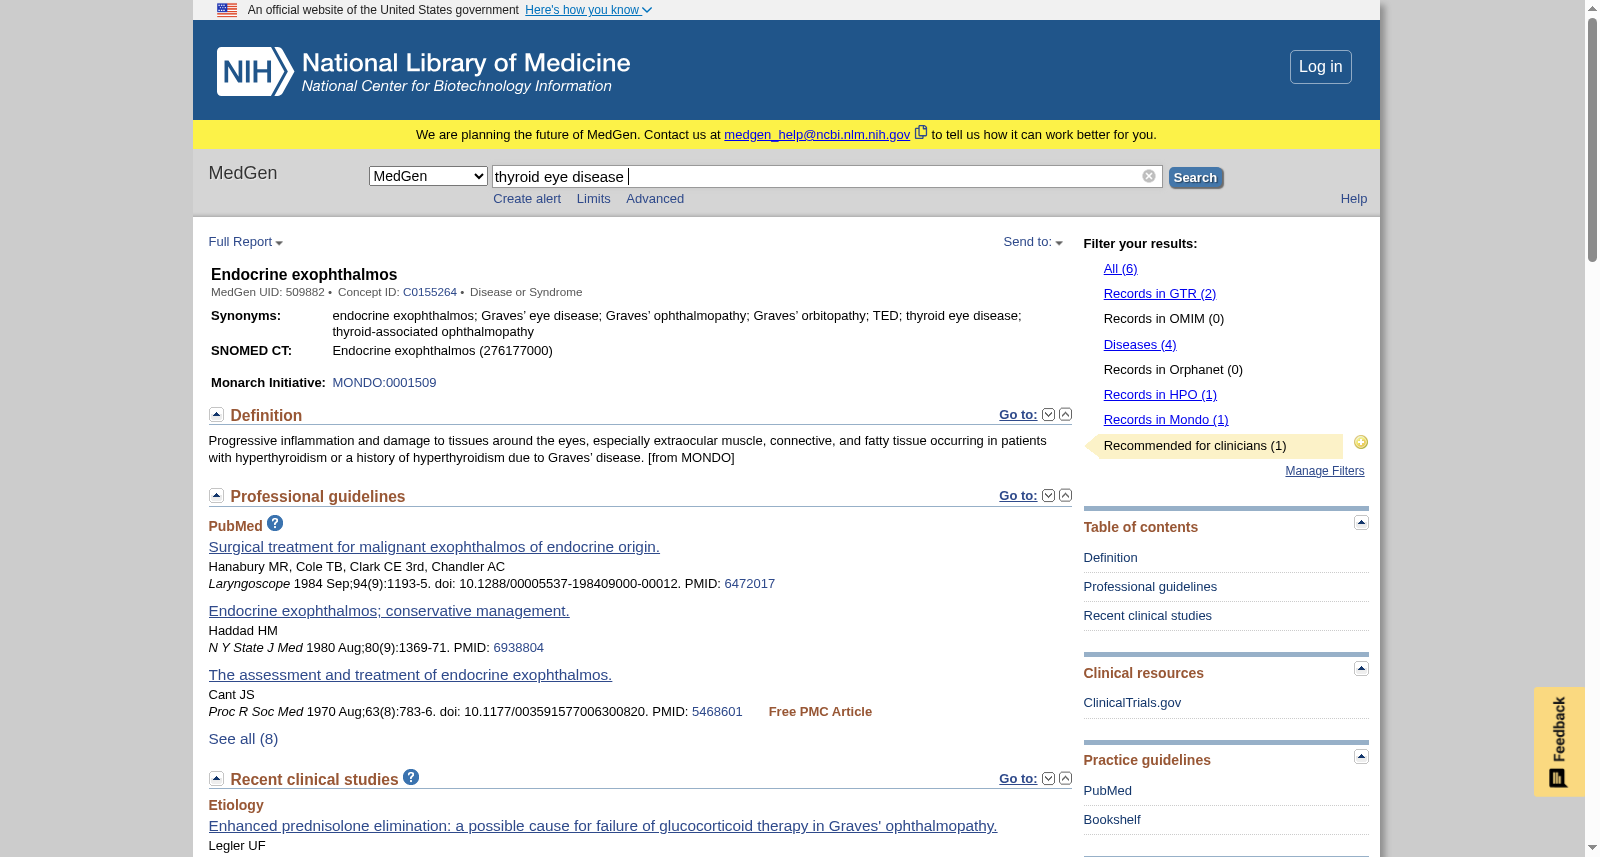Viewport: 1600px width, 857px height.
Task: Click the NIH logo
Action: pos(255,72)
